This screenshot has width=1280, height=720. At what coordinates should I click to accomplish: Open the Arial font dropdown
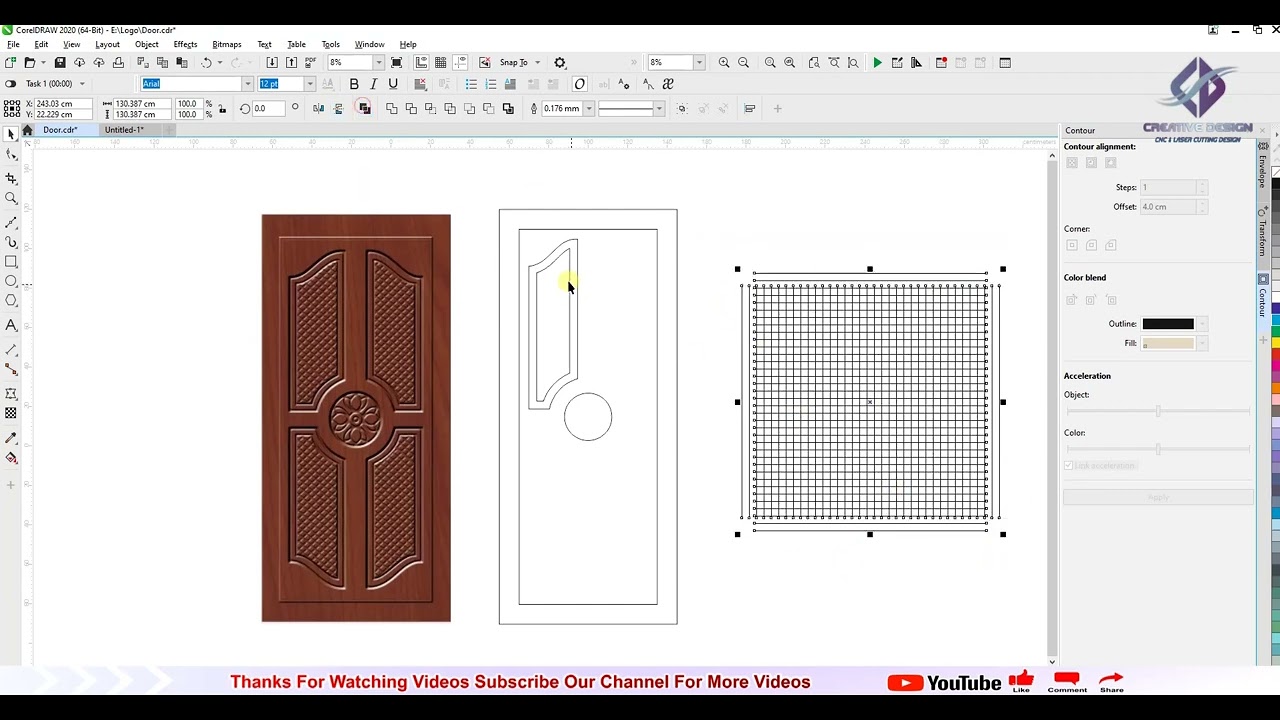pos(247,84)
